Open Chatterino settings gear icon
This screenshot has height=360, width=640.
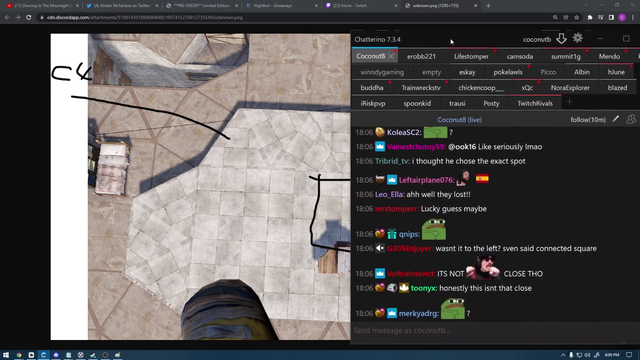[578, 38]
